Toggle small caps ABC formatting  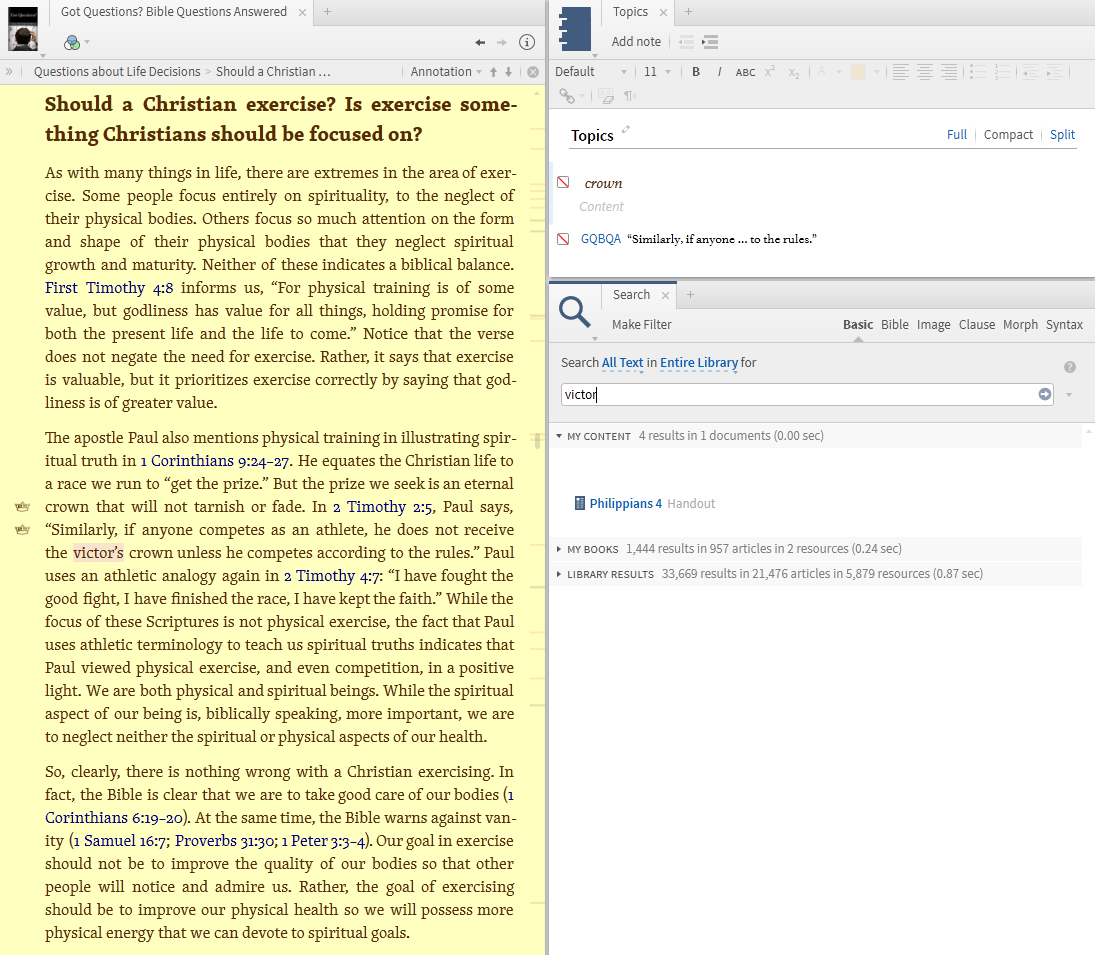point(745,72)
